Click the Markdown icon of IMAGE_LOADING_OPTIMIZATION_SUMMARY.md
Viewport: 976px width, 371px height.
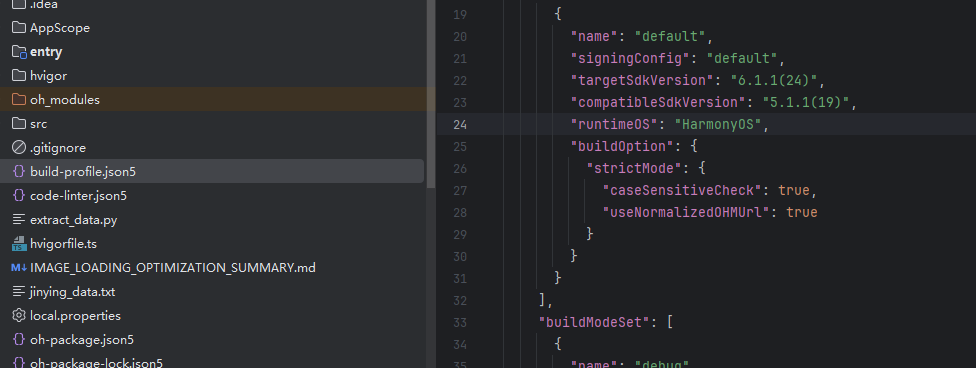click(19, 268)
